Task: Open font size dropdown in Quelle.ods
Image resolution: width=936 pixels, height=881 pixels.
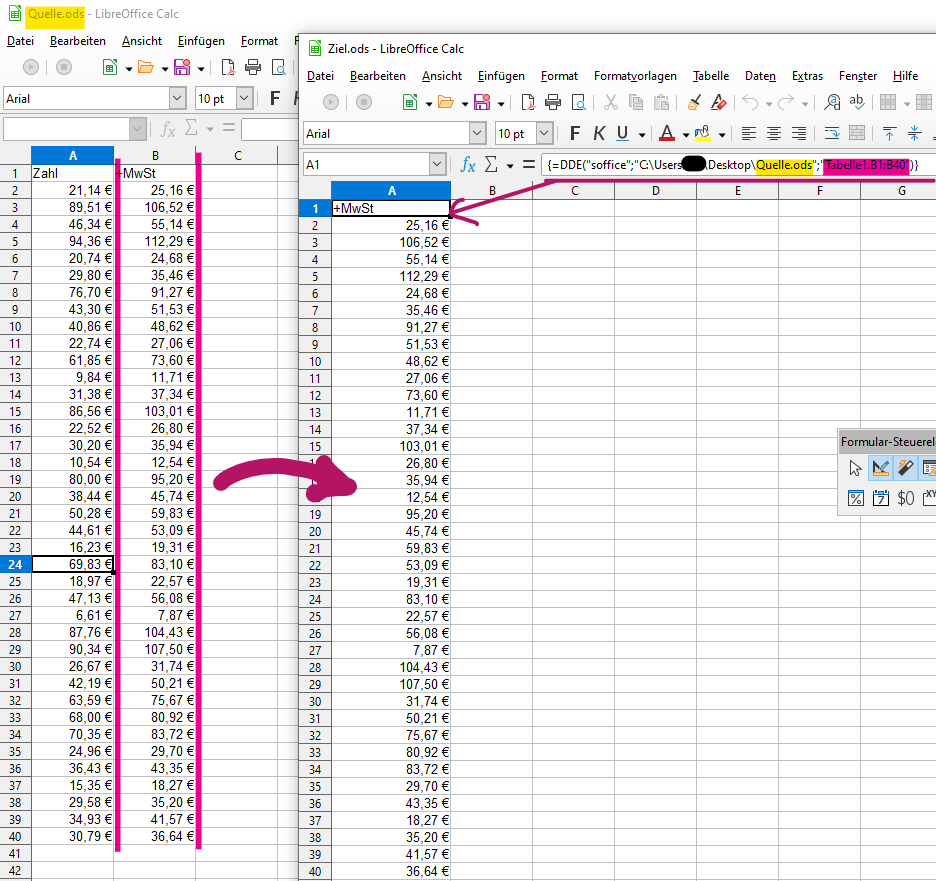Action: [244, 98]
